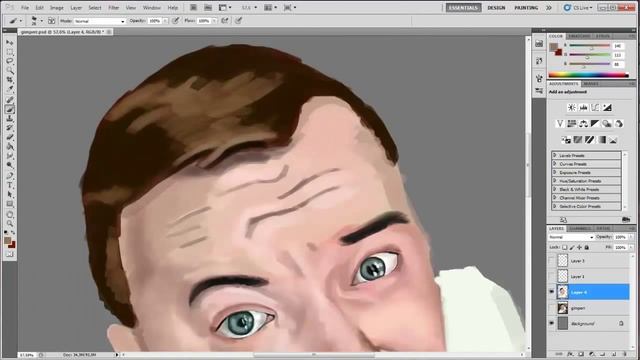Open the File menu
Screen dimensions: 640x360
pyautogui.click(x=25, y=8)
